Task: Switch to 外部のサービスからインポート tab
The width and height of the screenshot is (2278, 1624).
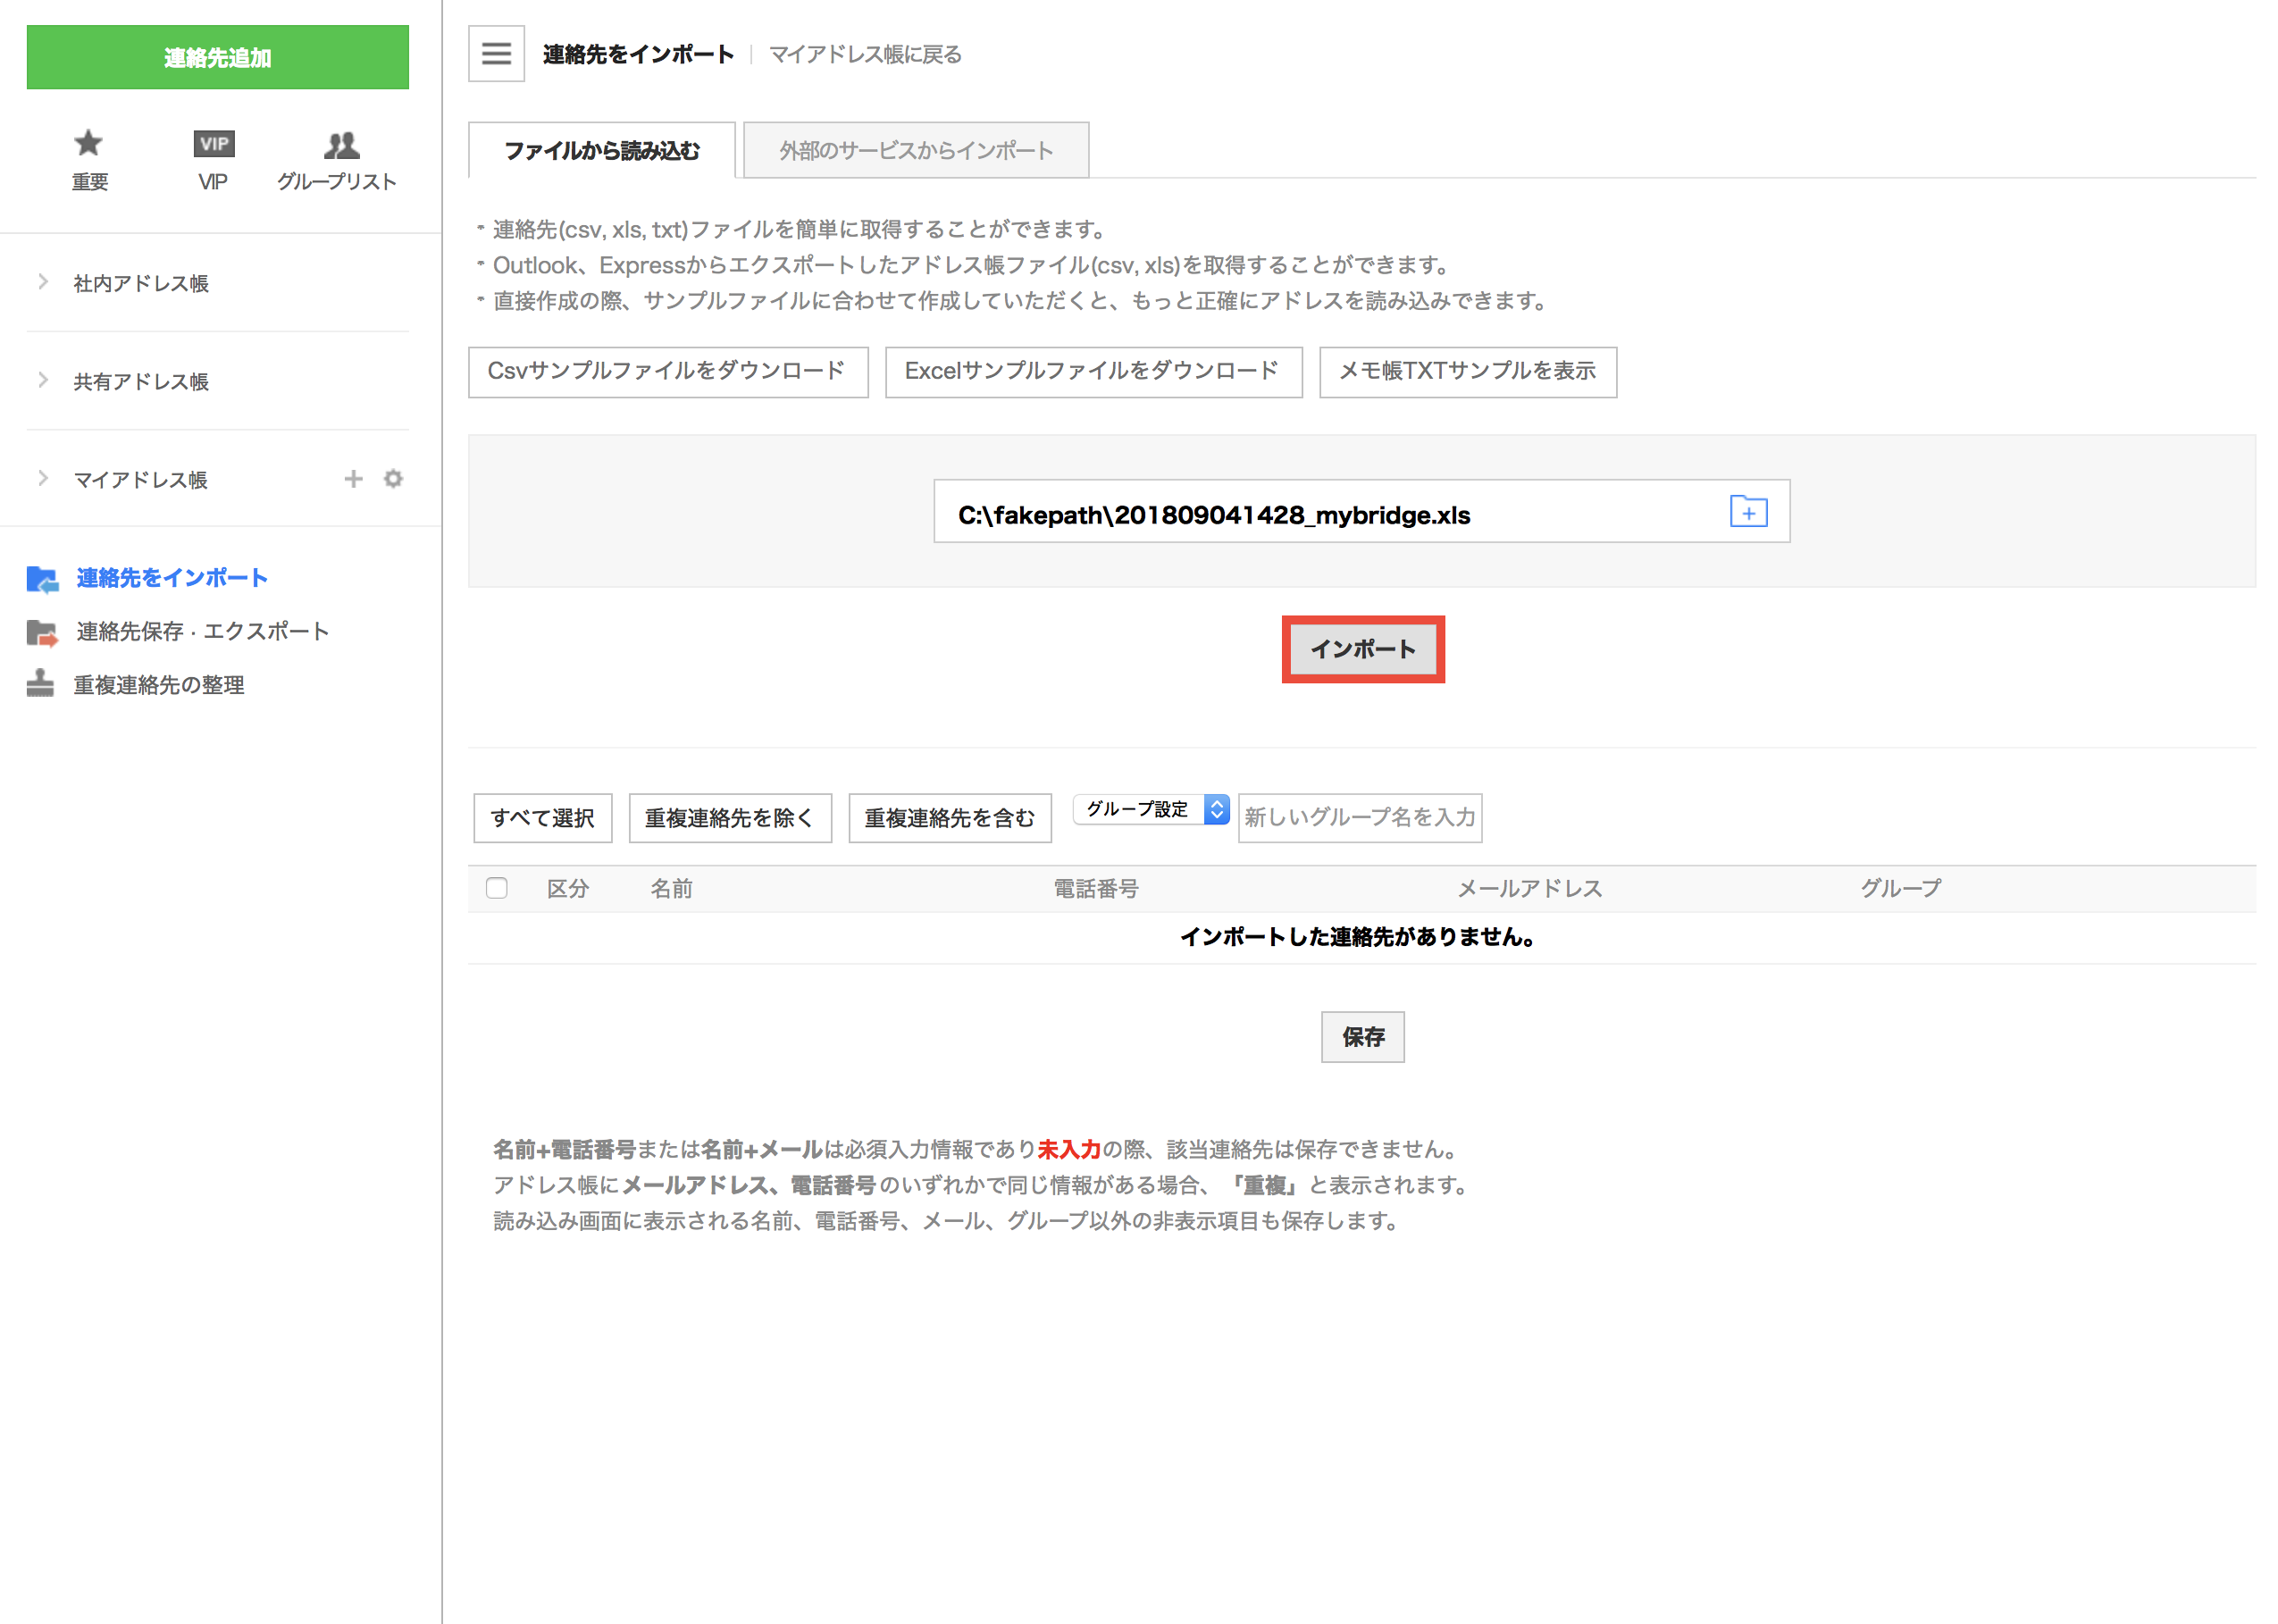Action: (x=916, y=151)
